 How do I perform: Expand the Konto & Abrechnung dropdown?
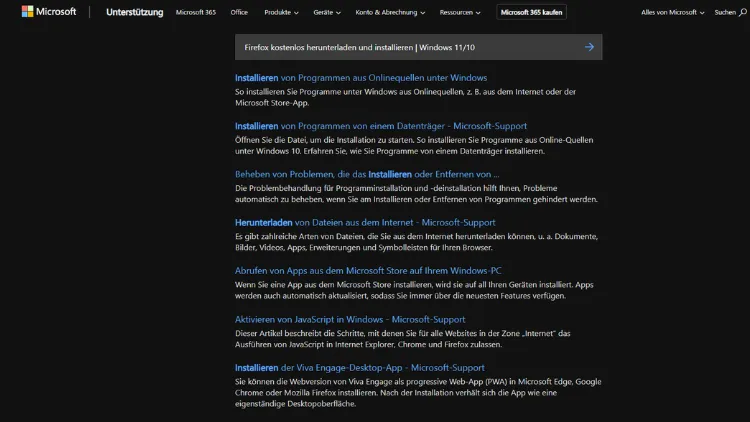(390, 12)
